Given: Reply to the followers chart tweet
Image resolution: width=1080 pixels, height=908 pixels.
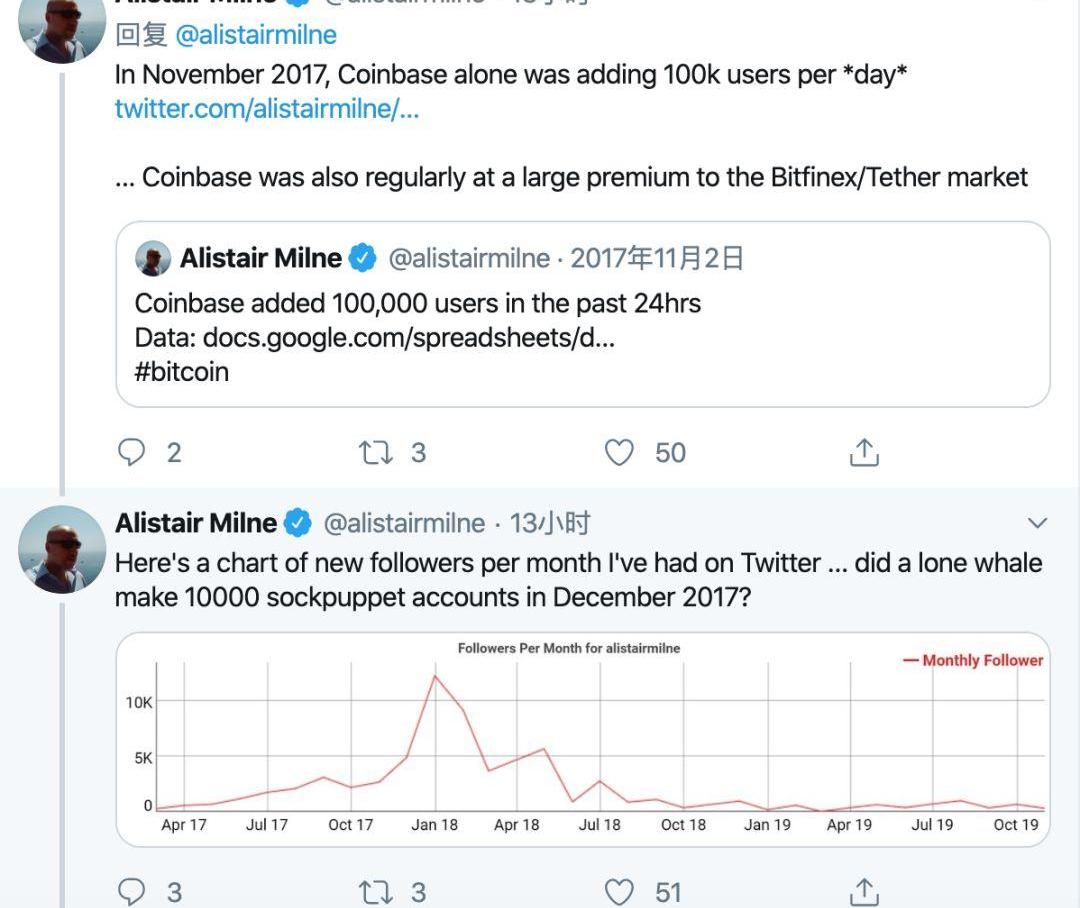Looking at the screenshot, I should [133, 891].
